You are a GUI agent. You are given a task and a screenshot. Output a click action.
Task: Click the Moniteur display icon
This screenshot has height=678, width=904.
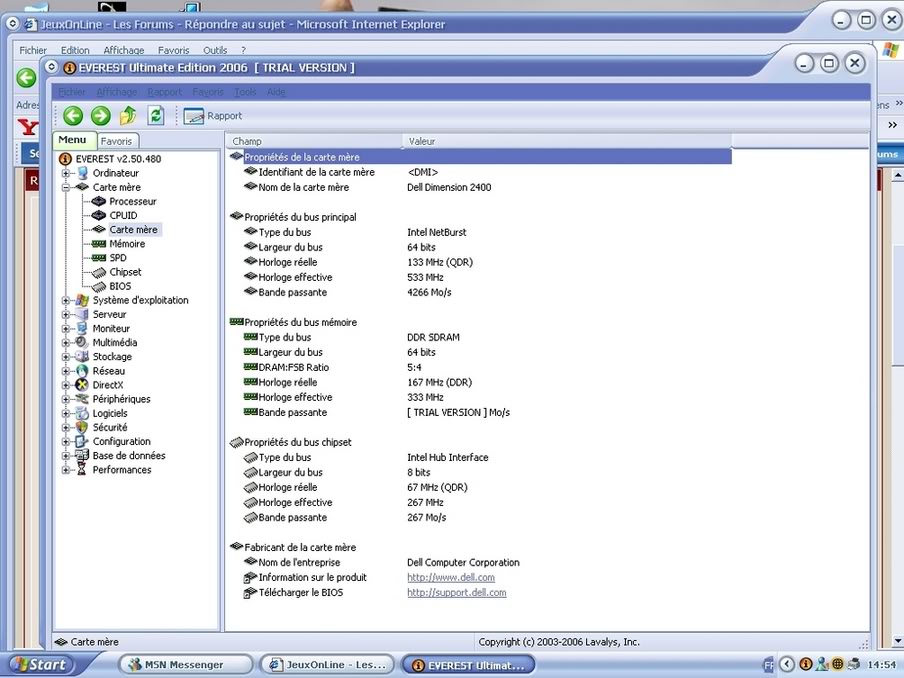(82, 329)
